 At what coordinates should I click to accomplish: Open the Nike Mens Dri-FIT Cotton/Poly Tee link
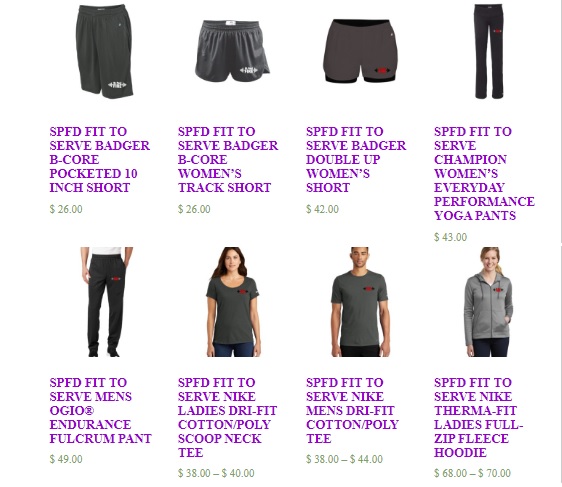coord(352,410)
